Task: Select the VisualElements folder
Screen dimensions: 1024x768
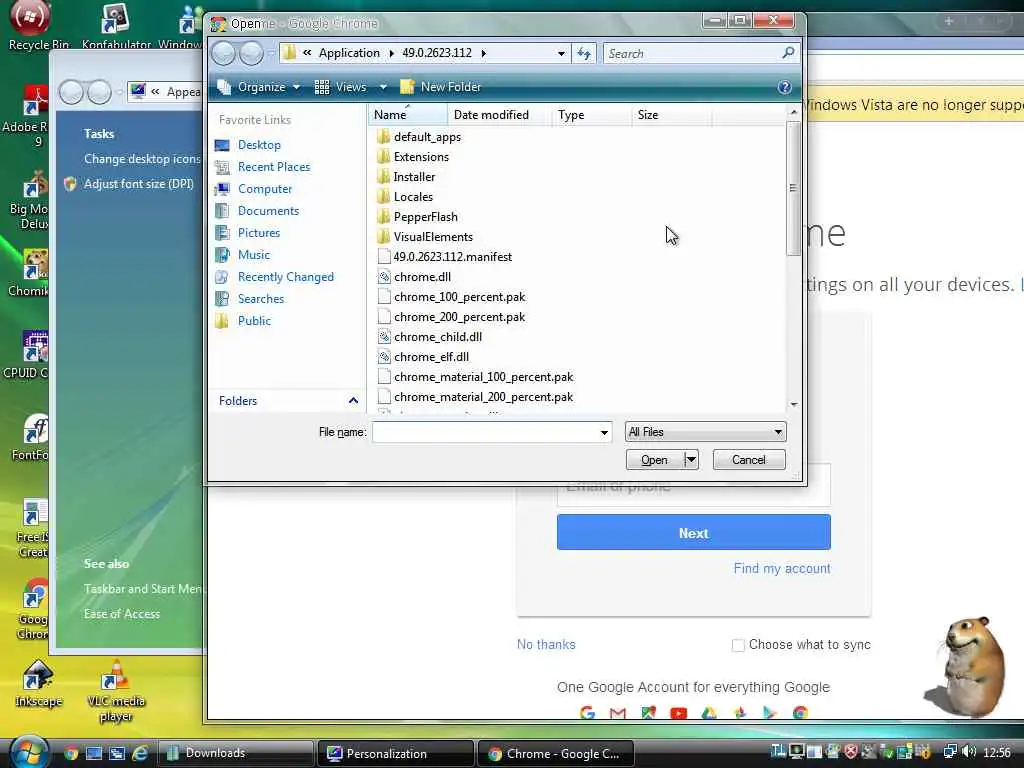Action: tap(433, 237)
